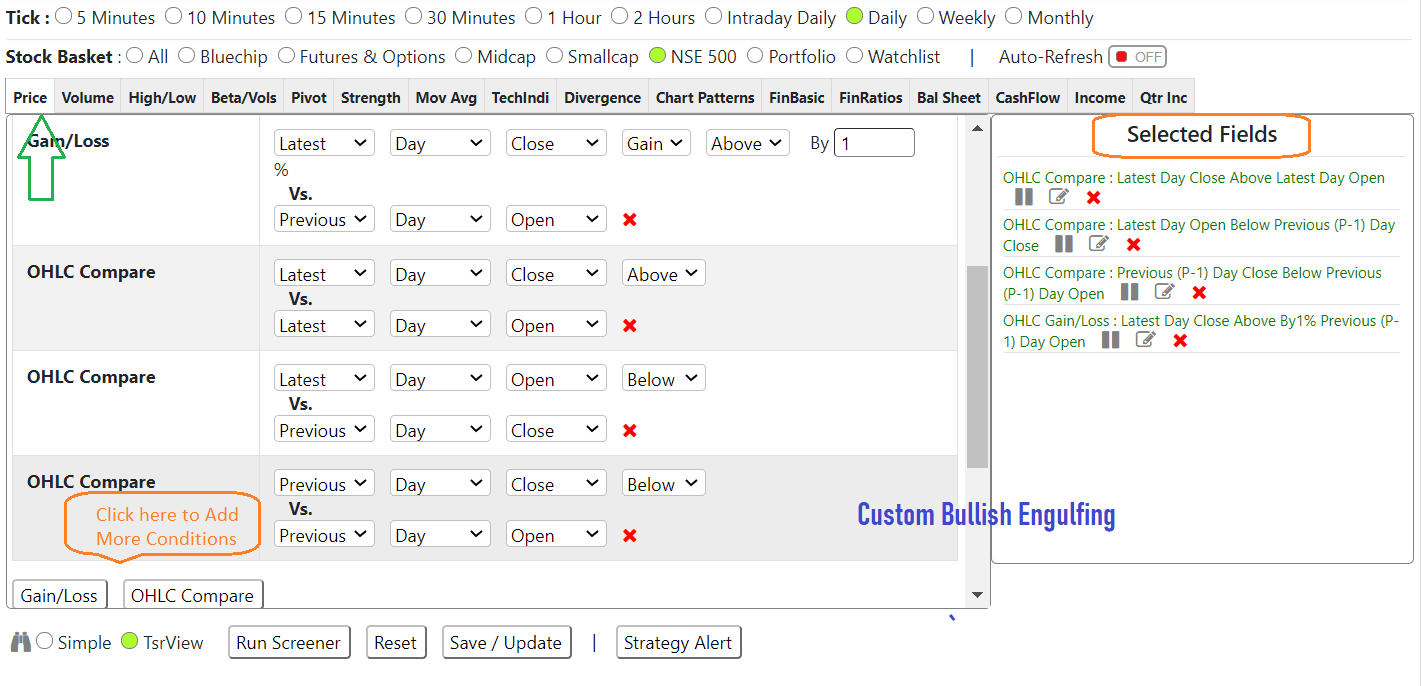The width and height of the screenshot is (1421, 686).
Task: Turn off Auto-Refresh toggle
Action: [1137, 56]
